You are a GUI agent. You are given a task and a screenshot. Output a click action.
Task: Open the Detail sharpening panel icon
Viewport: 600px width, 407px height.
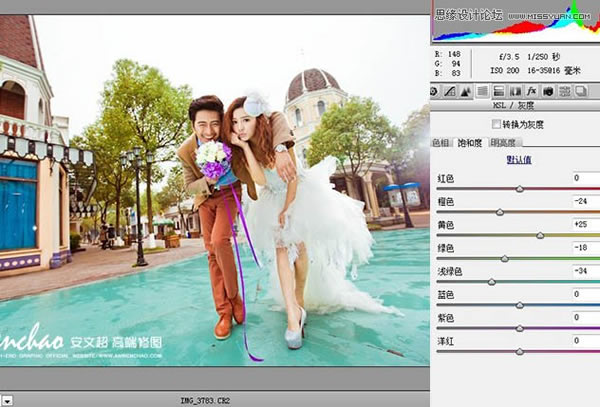466,91
